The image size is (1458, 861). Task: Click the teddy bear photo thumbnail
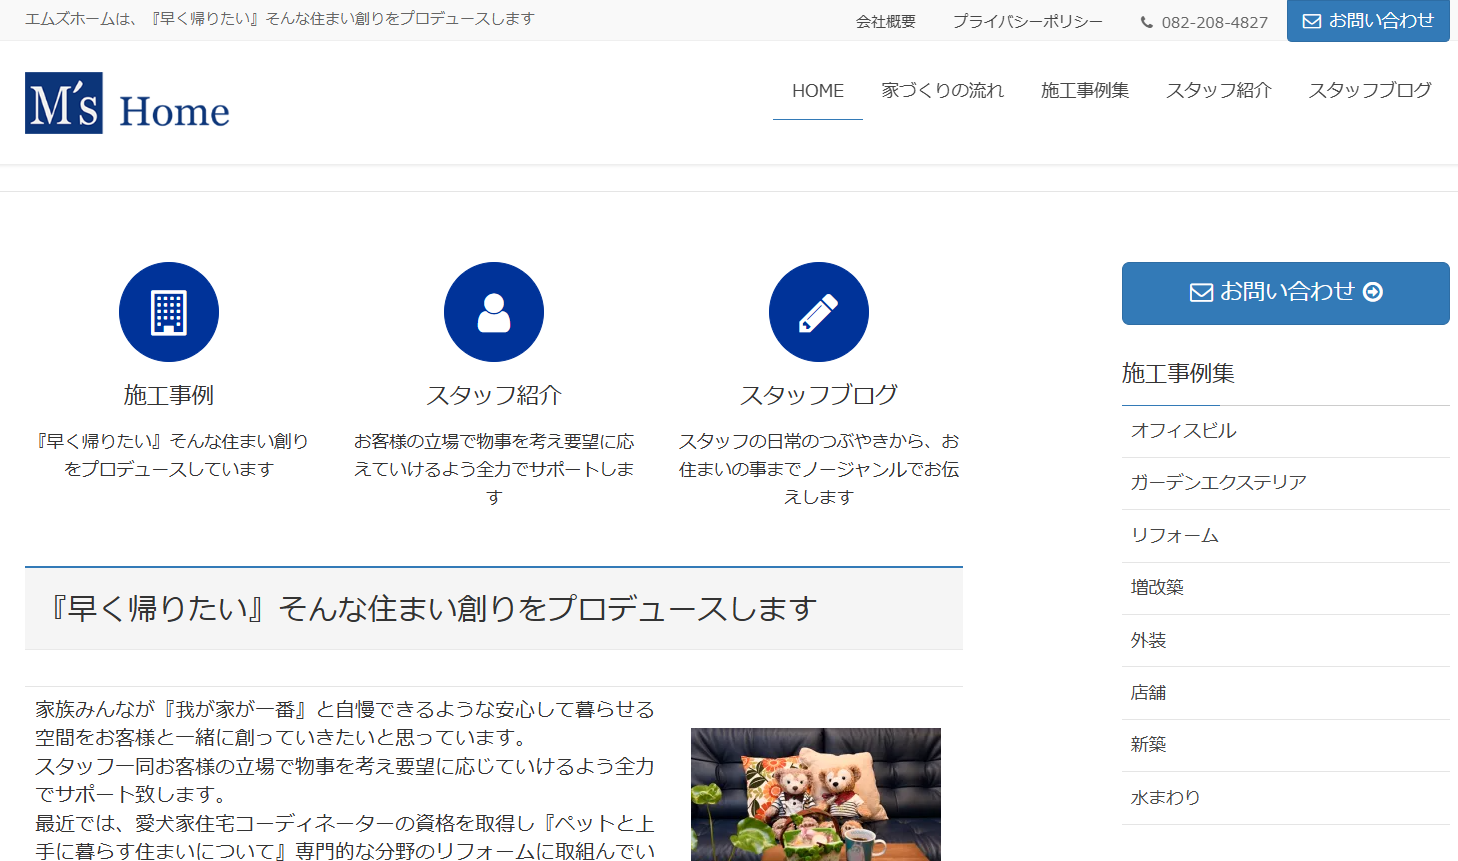[x=815, y=795]
